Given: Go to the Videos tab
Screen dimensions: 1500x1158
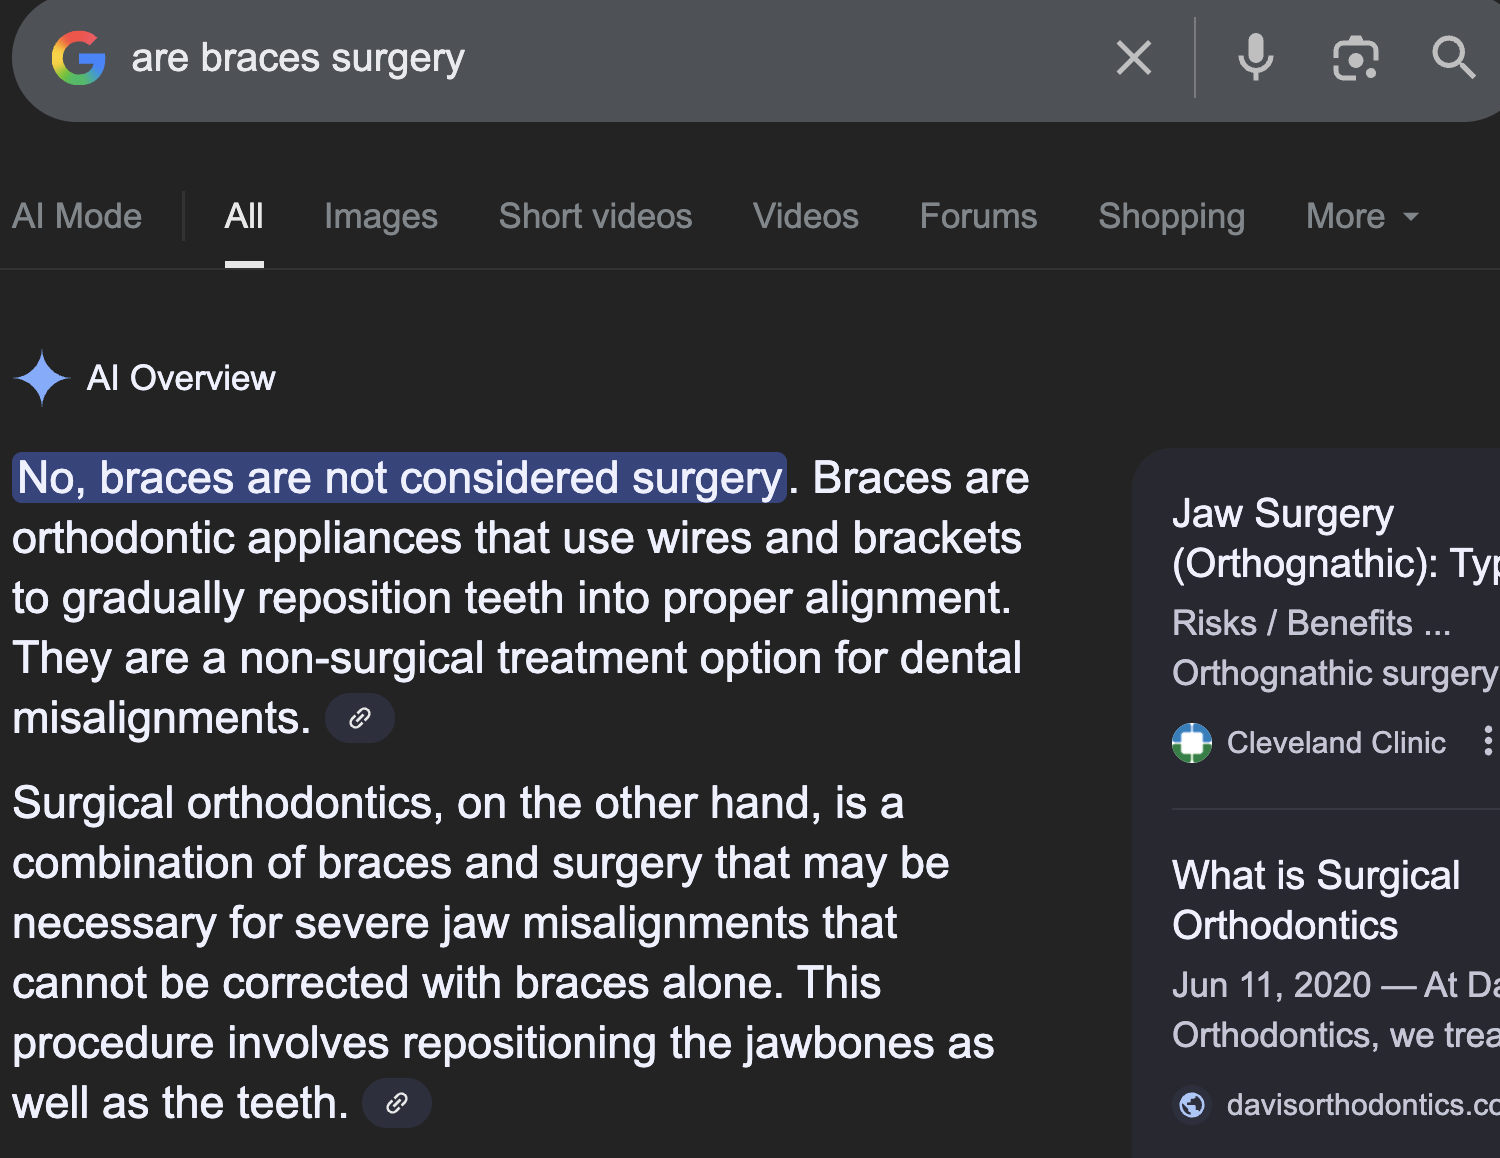Looking at the screenshot, I should point(805,216).
